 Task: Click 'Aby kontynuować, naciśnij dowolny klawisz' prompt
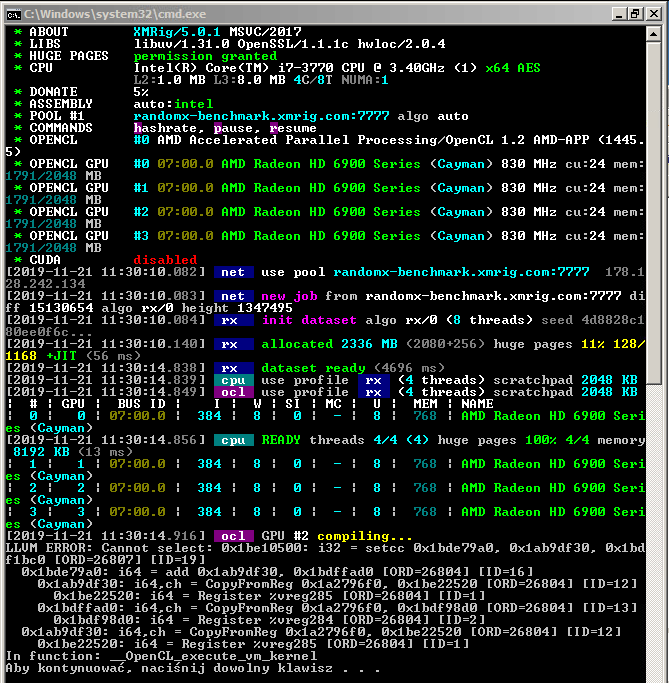point(169,668)
